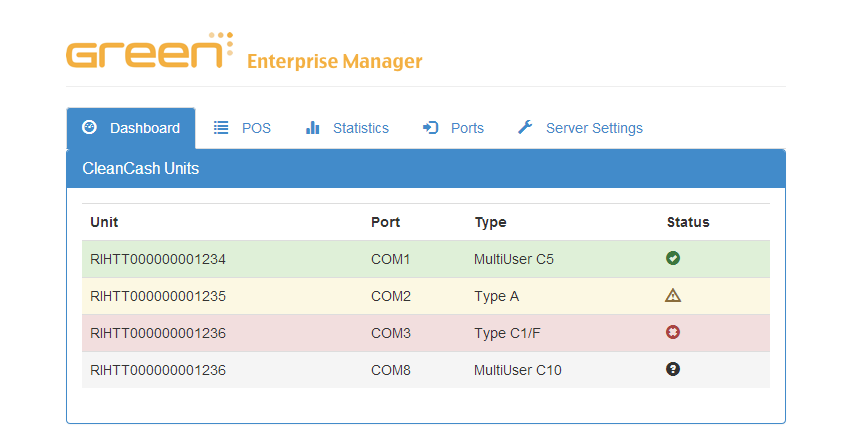The image size is (844, 440).
Task: Click the Type column header
Action: click(x=490, y=222)
